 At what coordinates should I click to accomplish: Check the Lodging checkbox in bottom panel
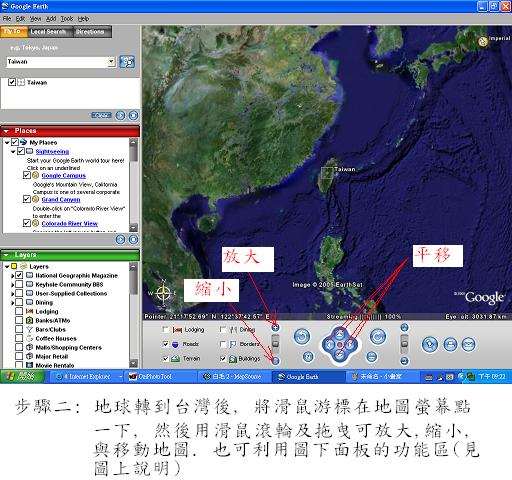point(165,330)
